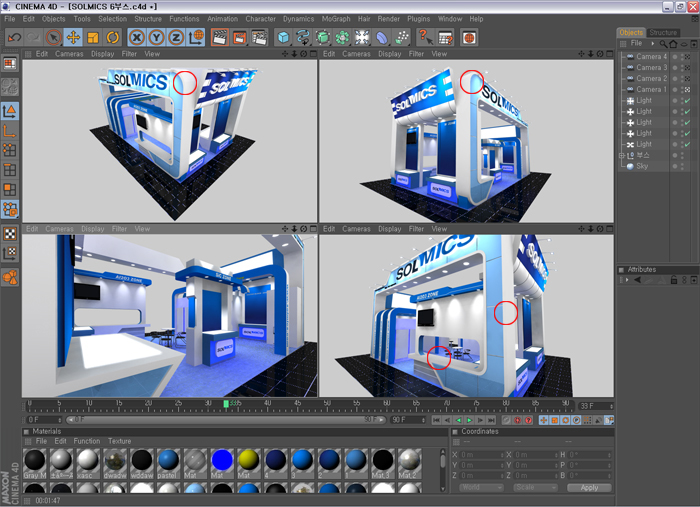Switch to Polygons mode
The width and height of the screenshot is (700, 507).
[10, 190]
